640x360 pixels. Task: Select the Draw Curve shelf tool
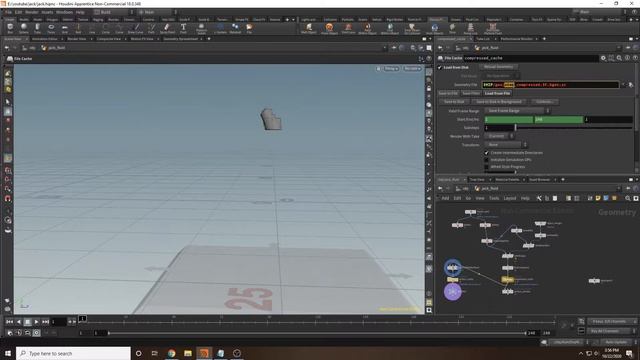point(136,28)
